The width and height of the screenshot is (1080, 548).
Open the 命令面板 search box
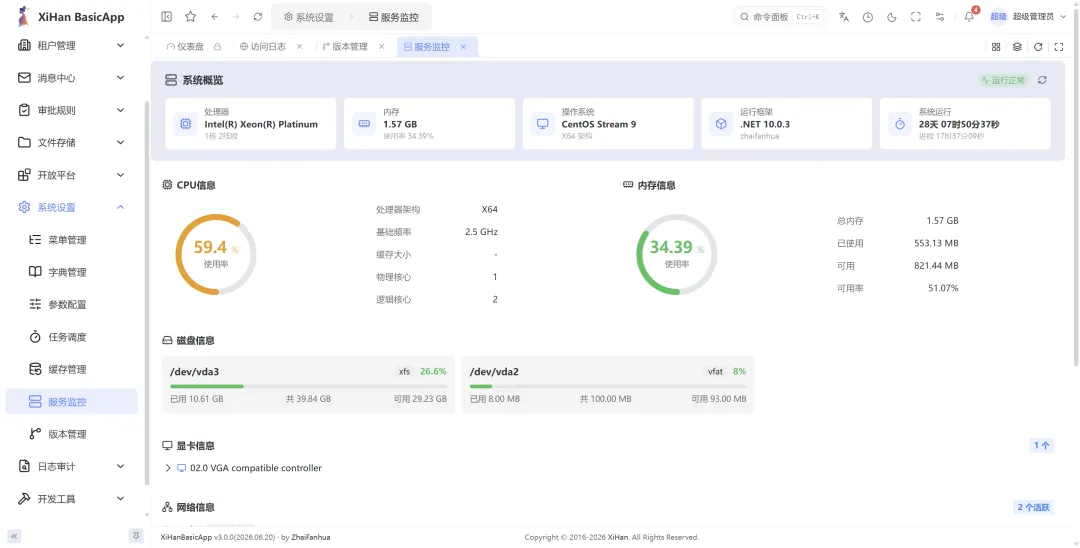[780, 17]
